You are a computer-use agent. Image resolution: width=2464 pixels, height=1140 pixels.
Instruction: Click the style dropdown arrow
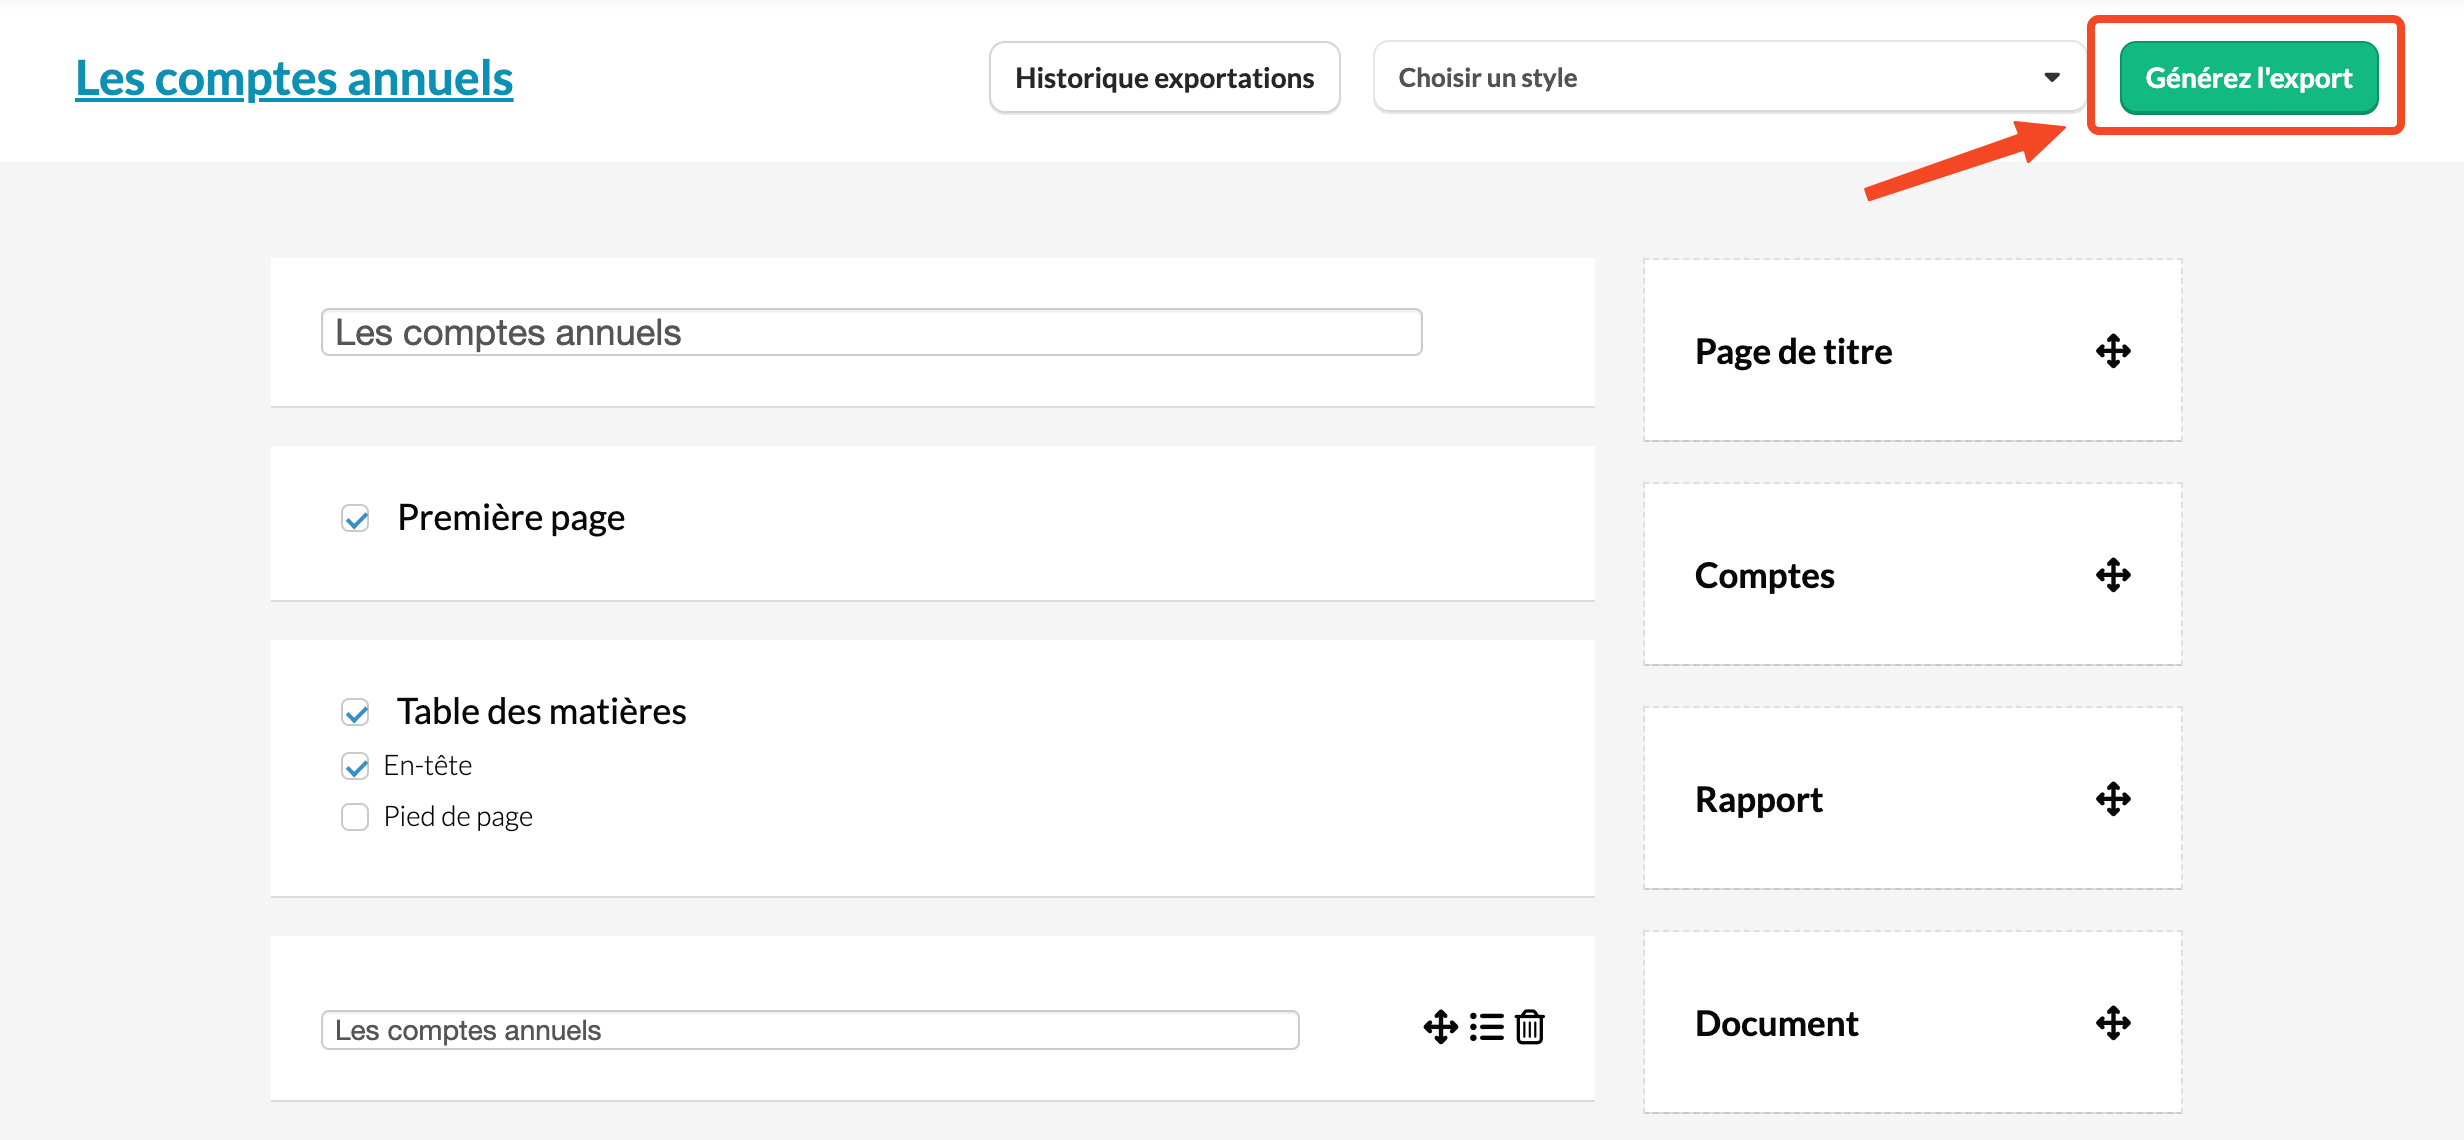tap(2051, 78)
